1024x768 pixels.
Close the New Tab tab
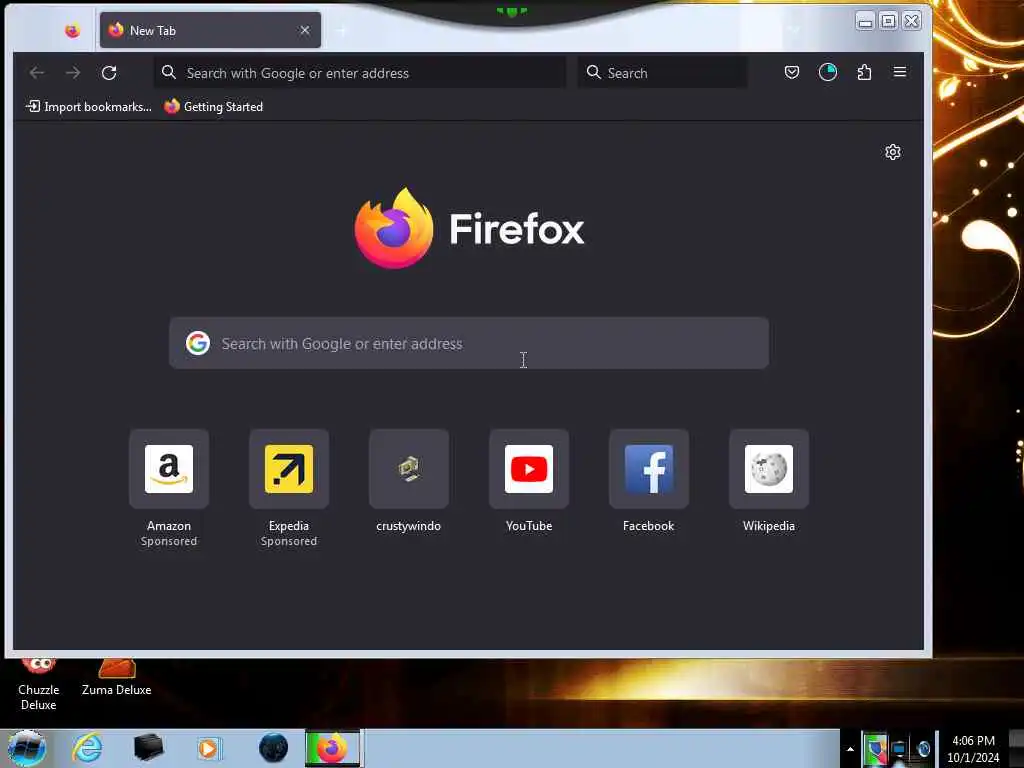[304, 30]
